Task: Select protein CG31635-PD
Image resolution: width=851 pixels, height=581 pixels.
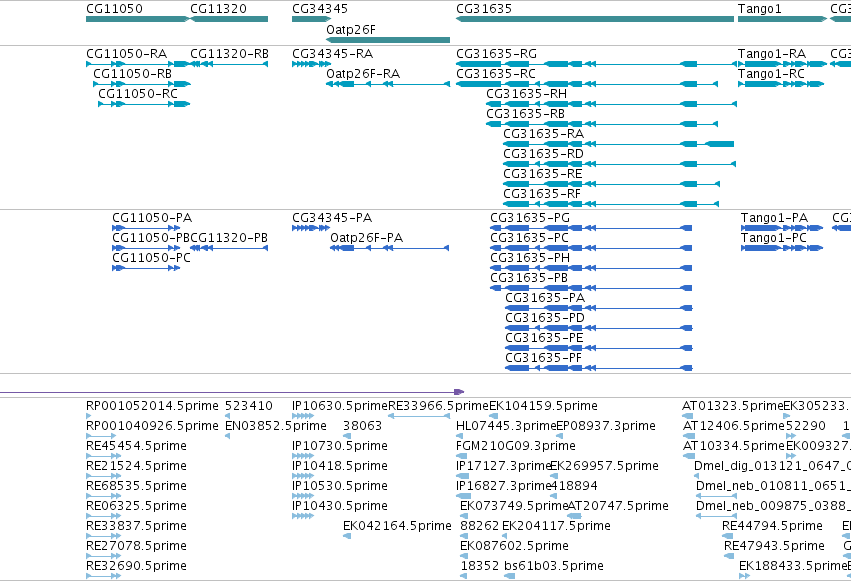Action: click(x=599, y=329)
